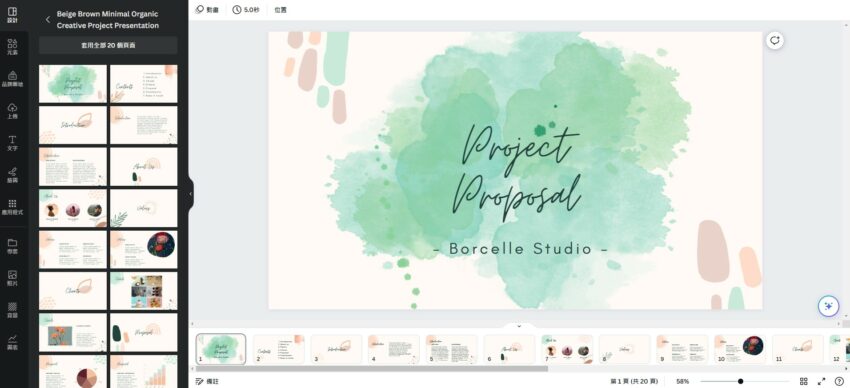
Task: Select page 9 thumbnail in filmstrip
Action: coord(682,348)
